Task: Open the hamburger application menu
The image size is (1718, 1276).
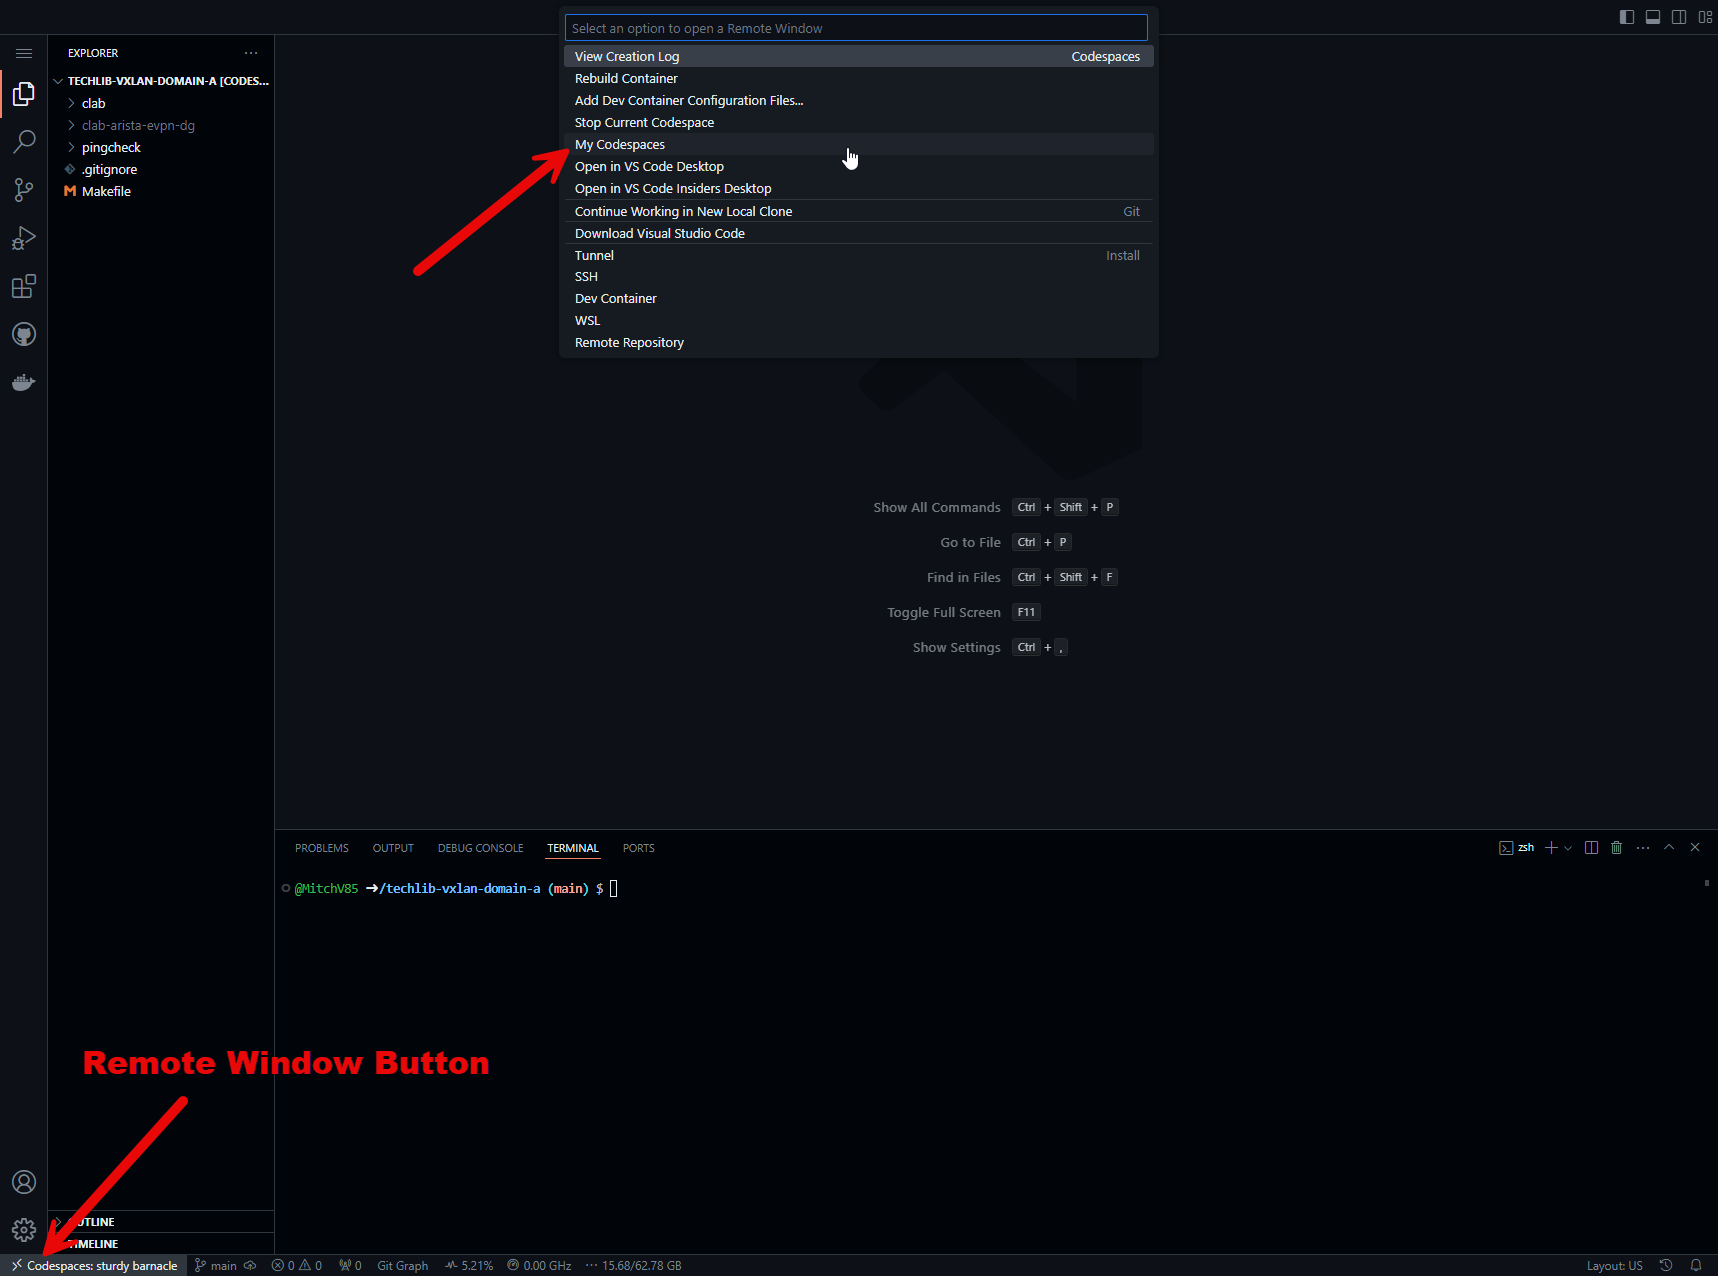Action: coord(24,53)
